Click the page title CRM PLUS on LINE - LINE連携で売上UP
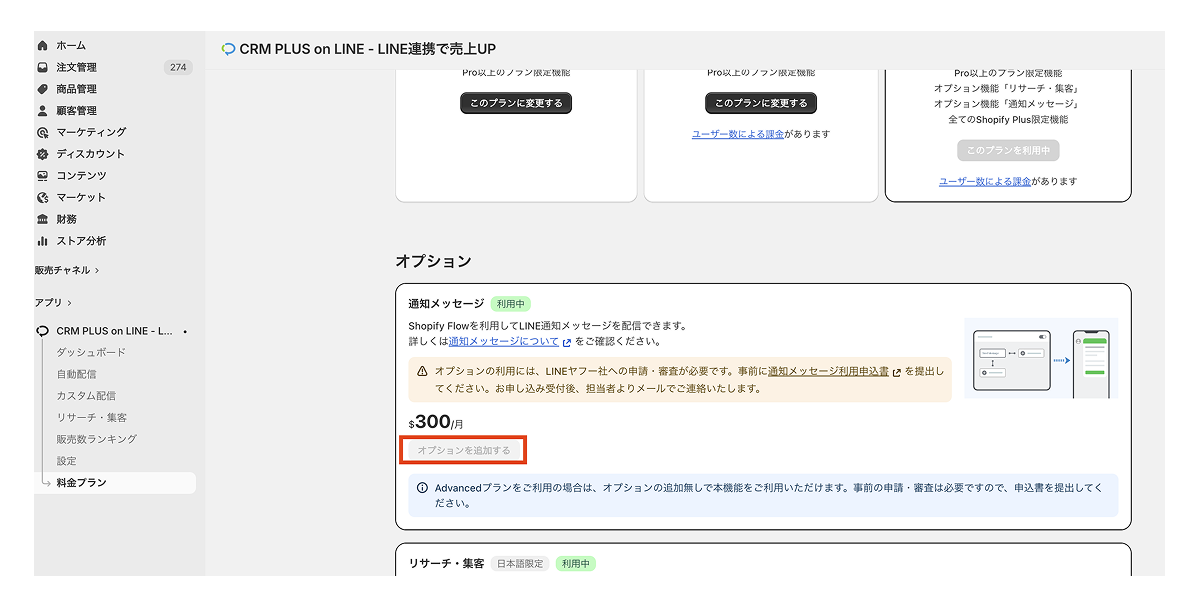 368,49
